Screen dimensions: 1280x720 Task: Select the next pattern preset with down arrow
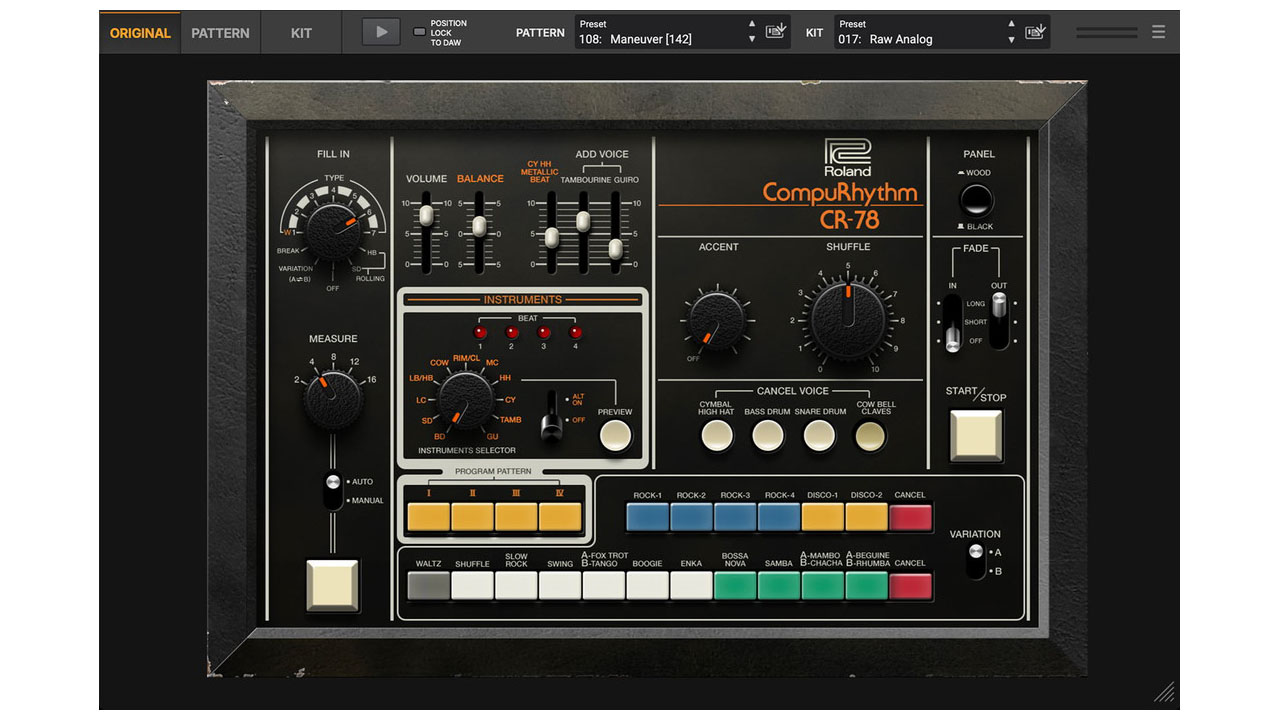[752, 40]
